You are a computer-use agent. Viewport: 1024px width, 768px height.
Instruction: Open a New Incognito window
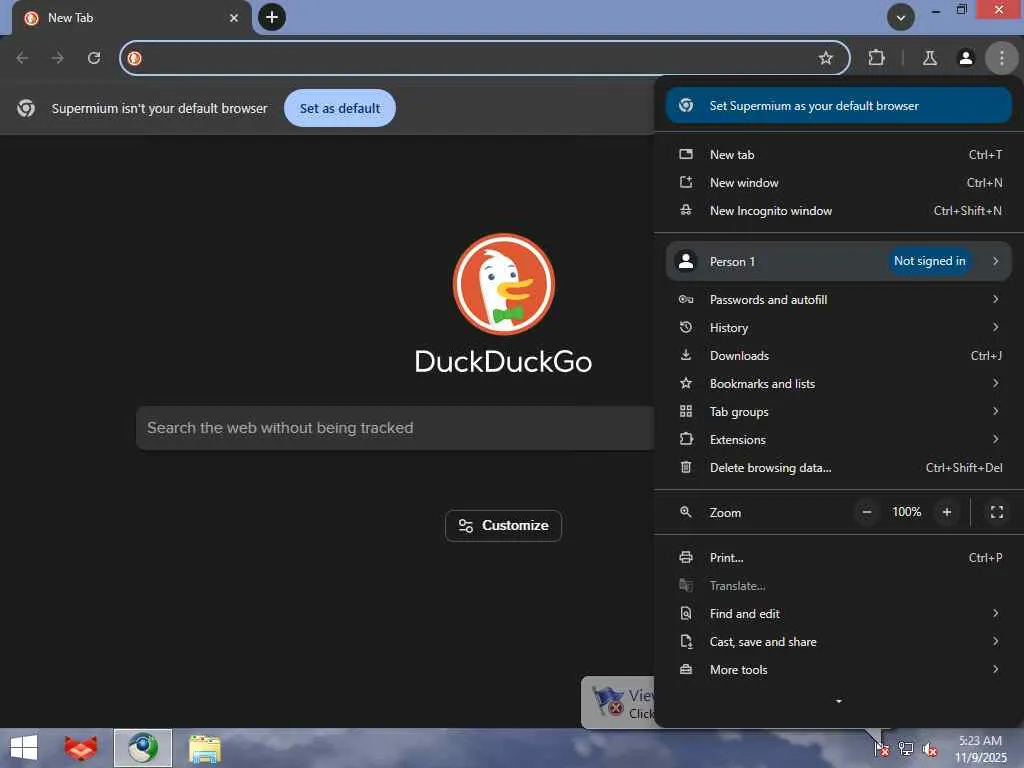point(839,211)
